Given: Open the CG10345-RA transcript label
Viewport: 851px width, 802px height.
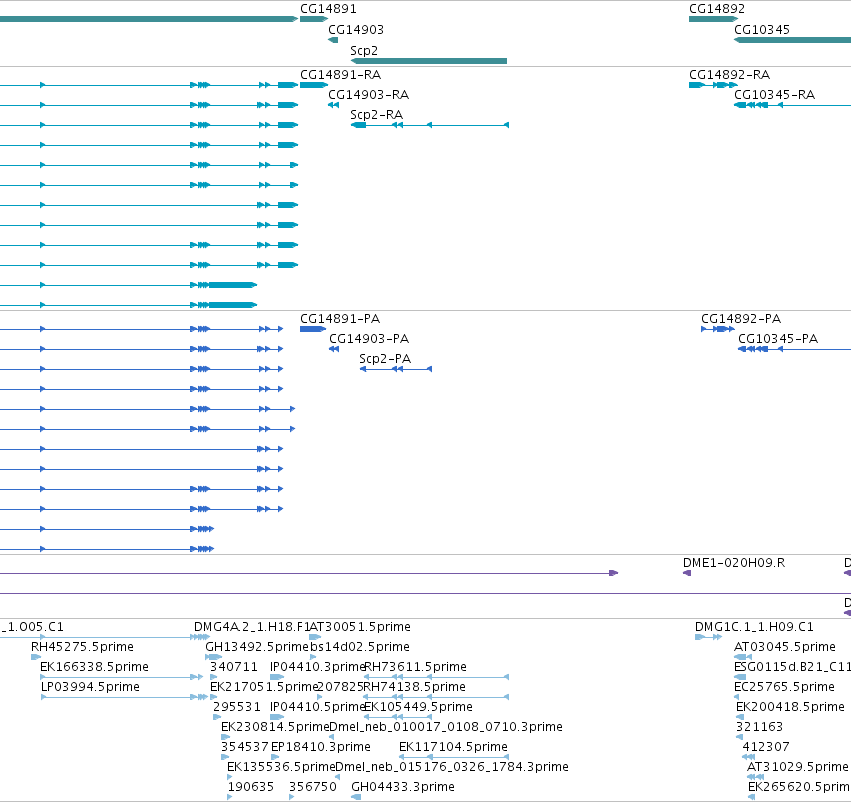Looking at the screenshot, I should [774, 94].
